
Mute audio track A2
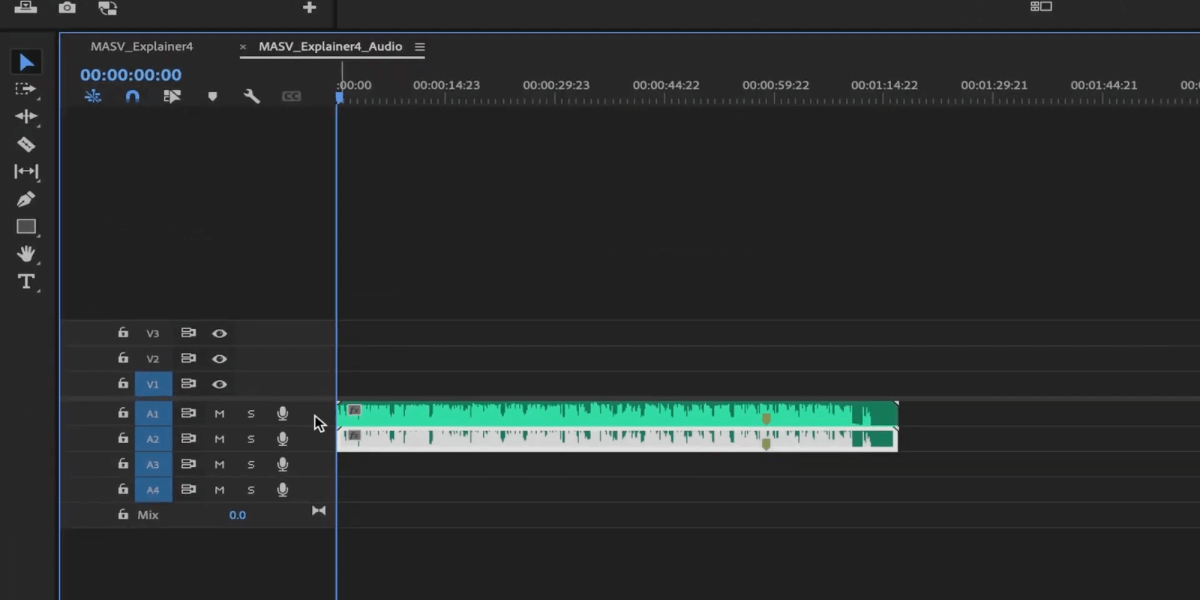coord(219,439)
